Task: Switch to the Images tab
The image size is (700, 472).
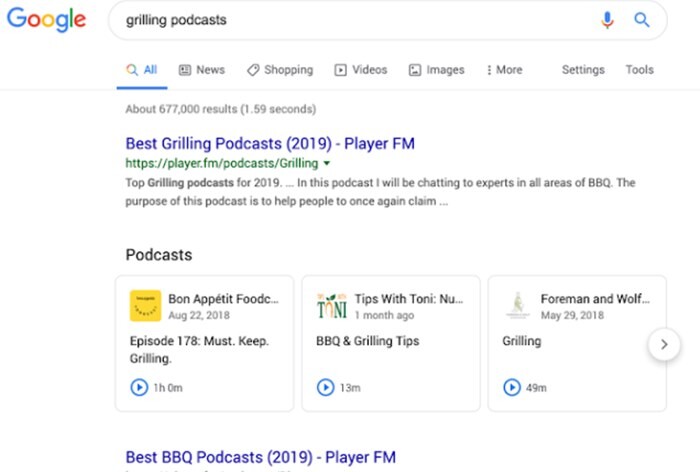Action: (x=436, y=70)
